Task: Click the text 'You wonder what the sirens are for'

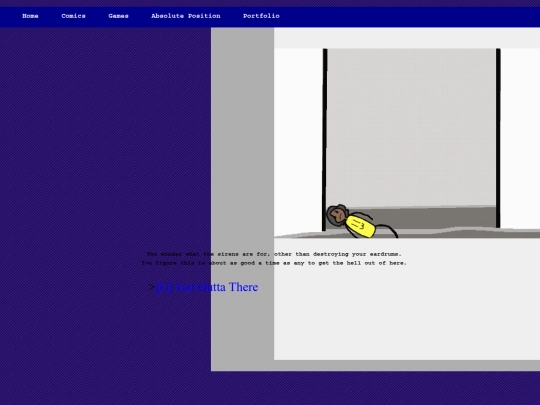Action: pyautogui.click(x=209, y=254)
